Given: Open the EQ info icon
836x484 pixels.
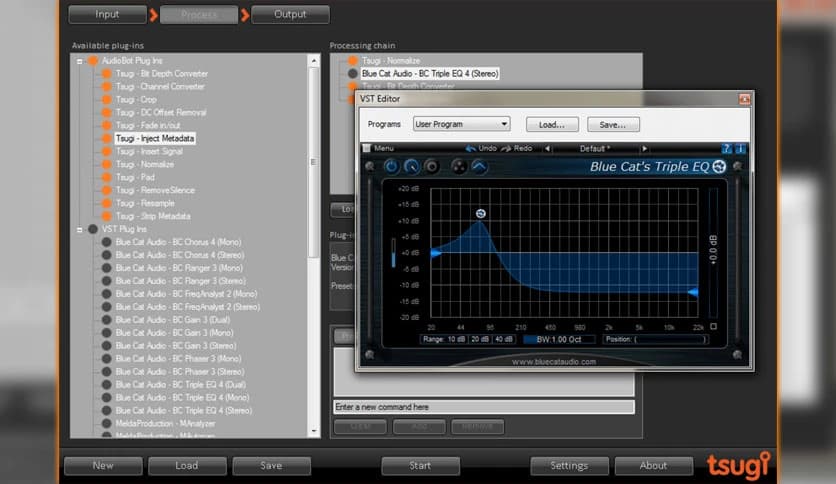Looking at the screenshot, I should pos(739,149).
